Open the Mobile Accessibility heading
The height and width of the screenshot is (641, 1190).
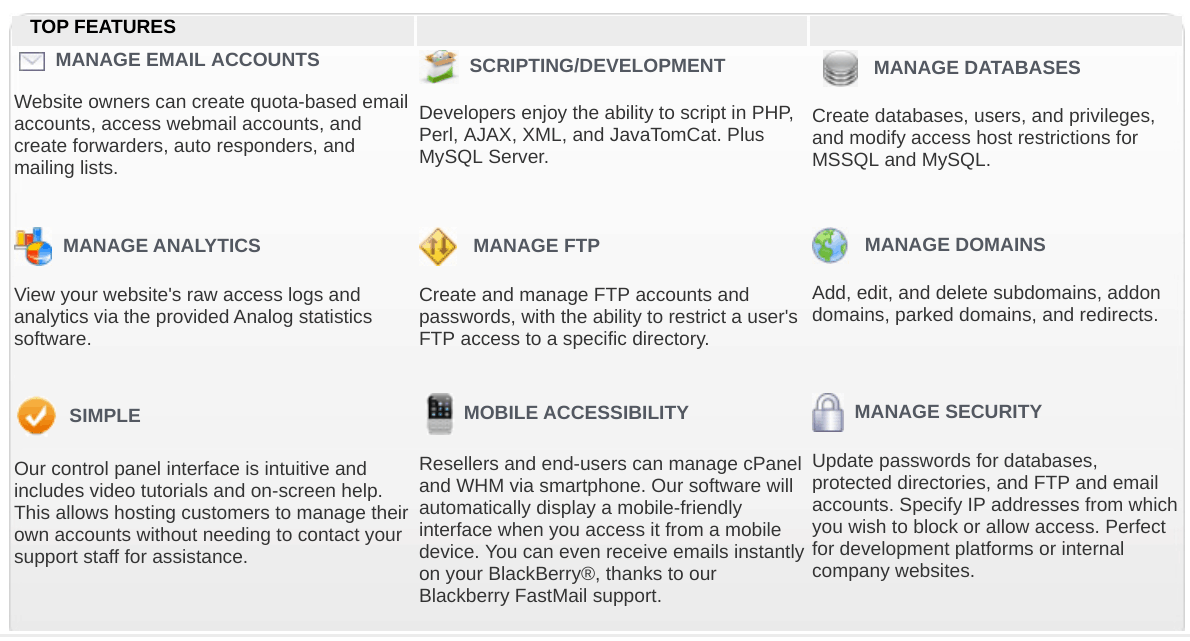576,413
